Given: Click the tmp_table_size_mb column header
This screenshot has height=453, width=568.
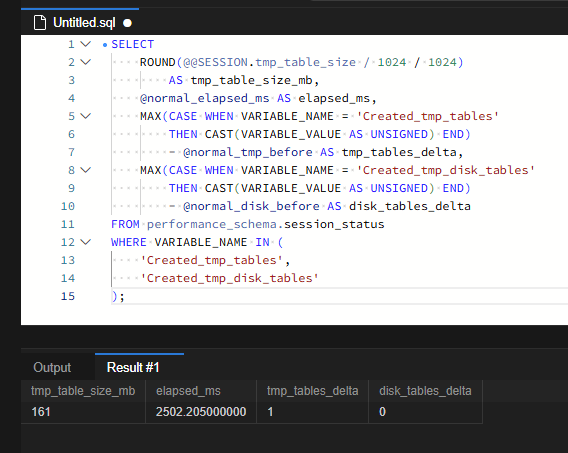Looking at the screenshot, I should coord(83,391).
